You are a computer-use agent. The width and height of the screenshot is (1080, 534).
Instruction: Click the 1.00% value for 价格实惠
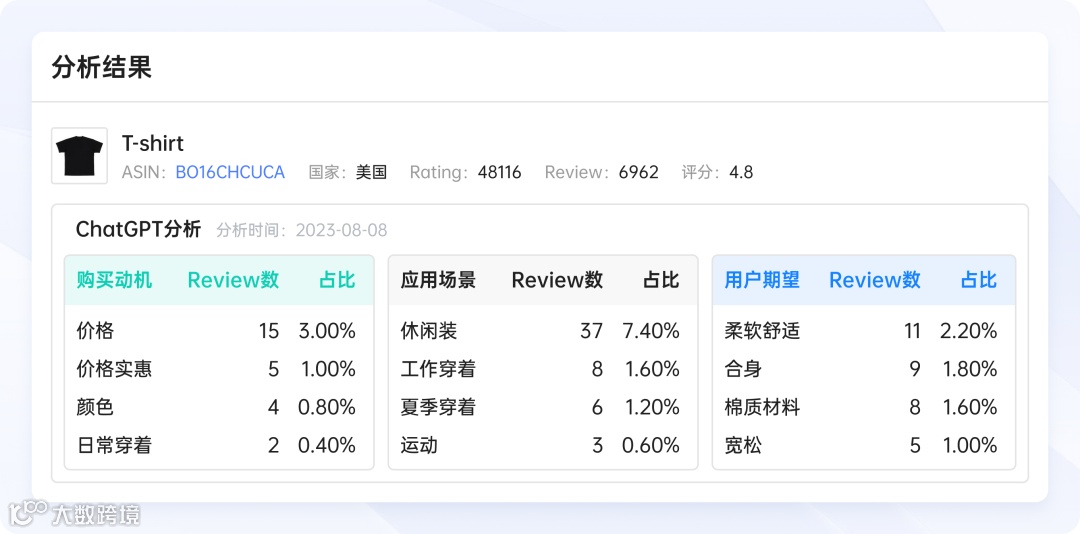click(x=329, y=369)
